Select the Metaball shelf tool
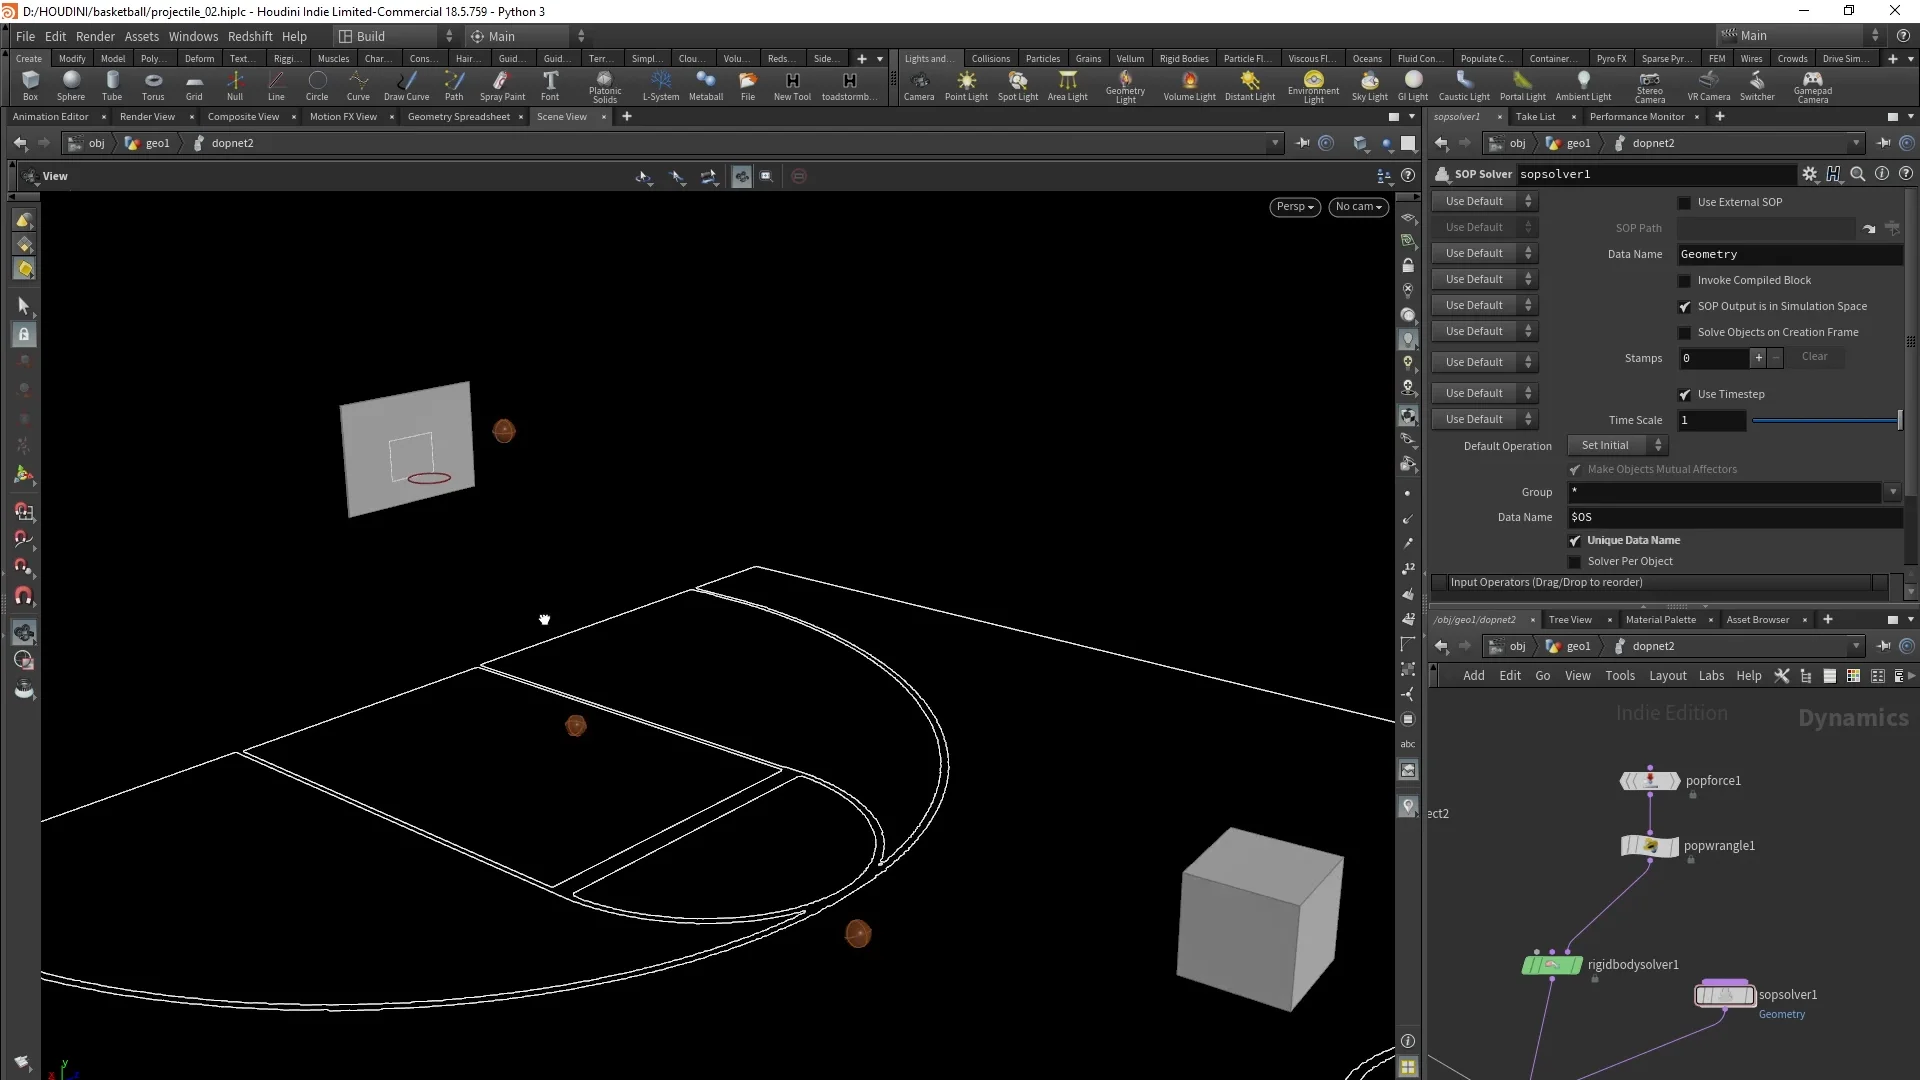 (705, 85)
